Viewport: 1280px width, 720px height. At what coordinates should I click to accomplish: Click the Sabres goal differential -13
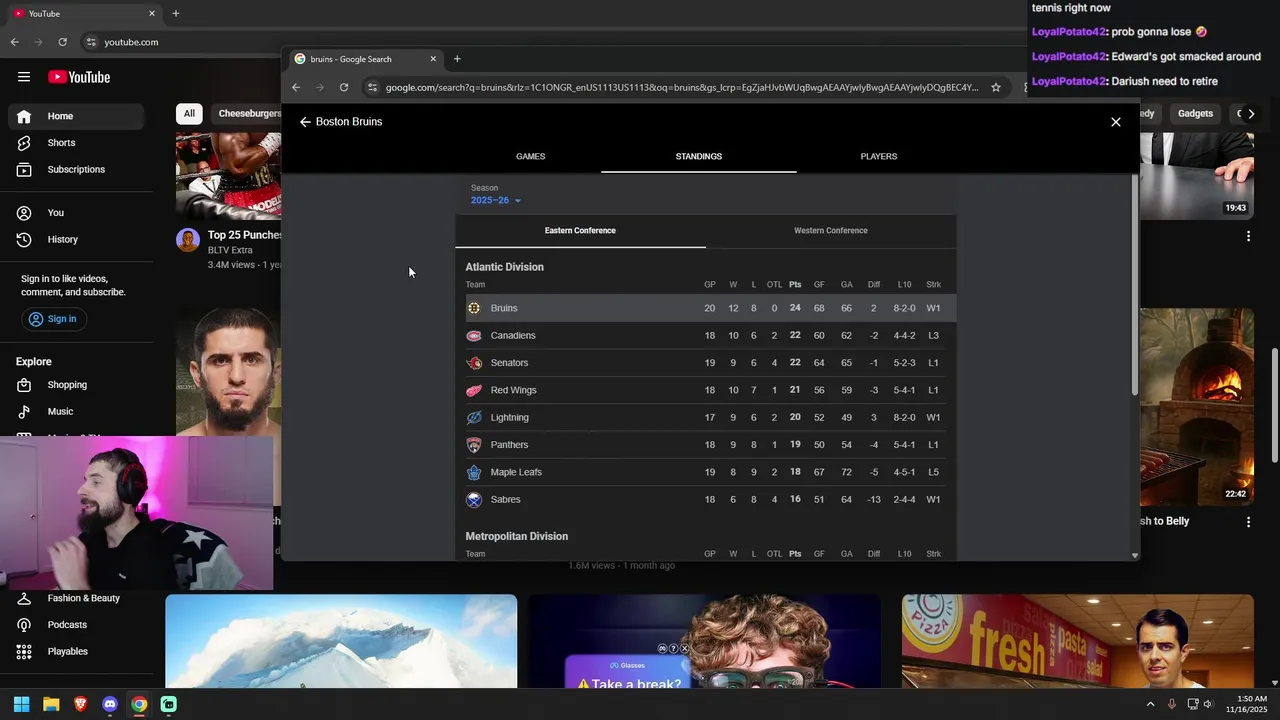tap(874, 500)
